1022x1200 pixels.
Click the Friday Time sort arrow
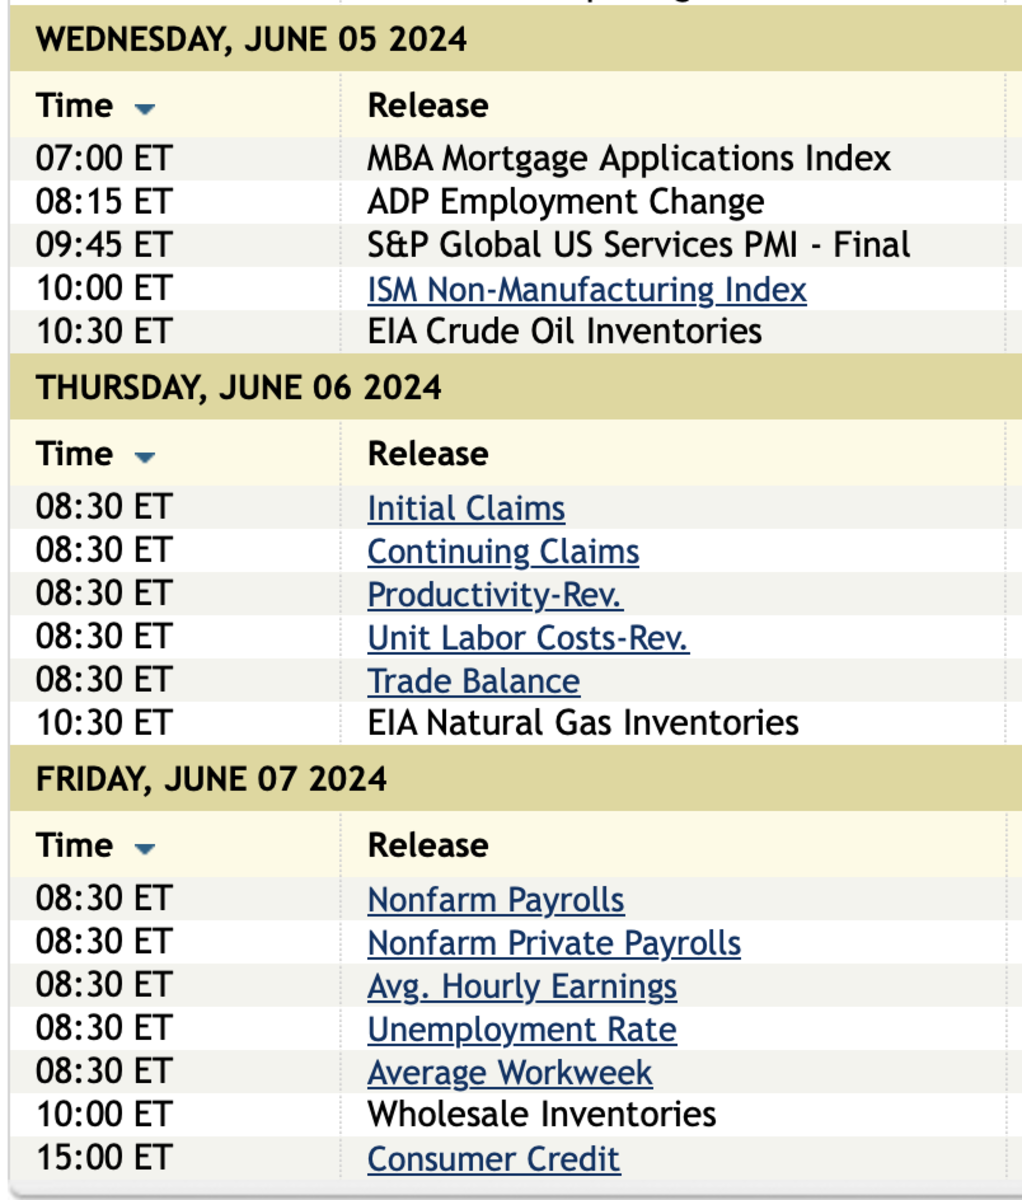coord(145,849)
